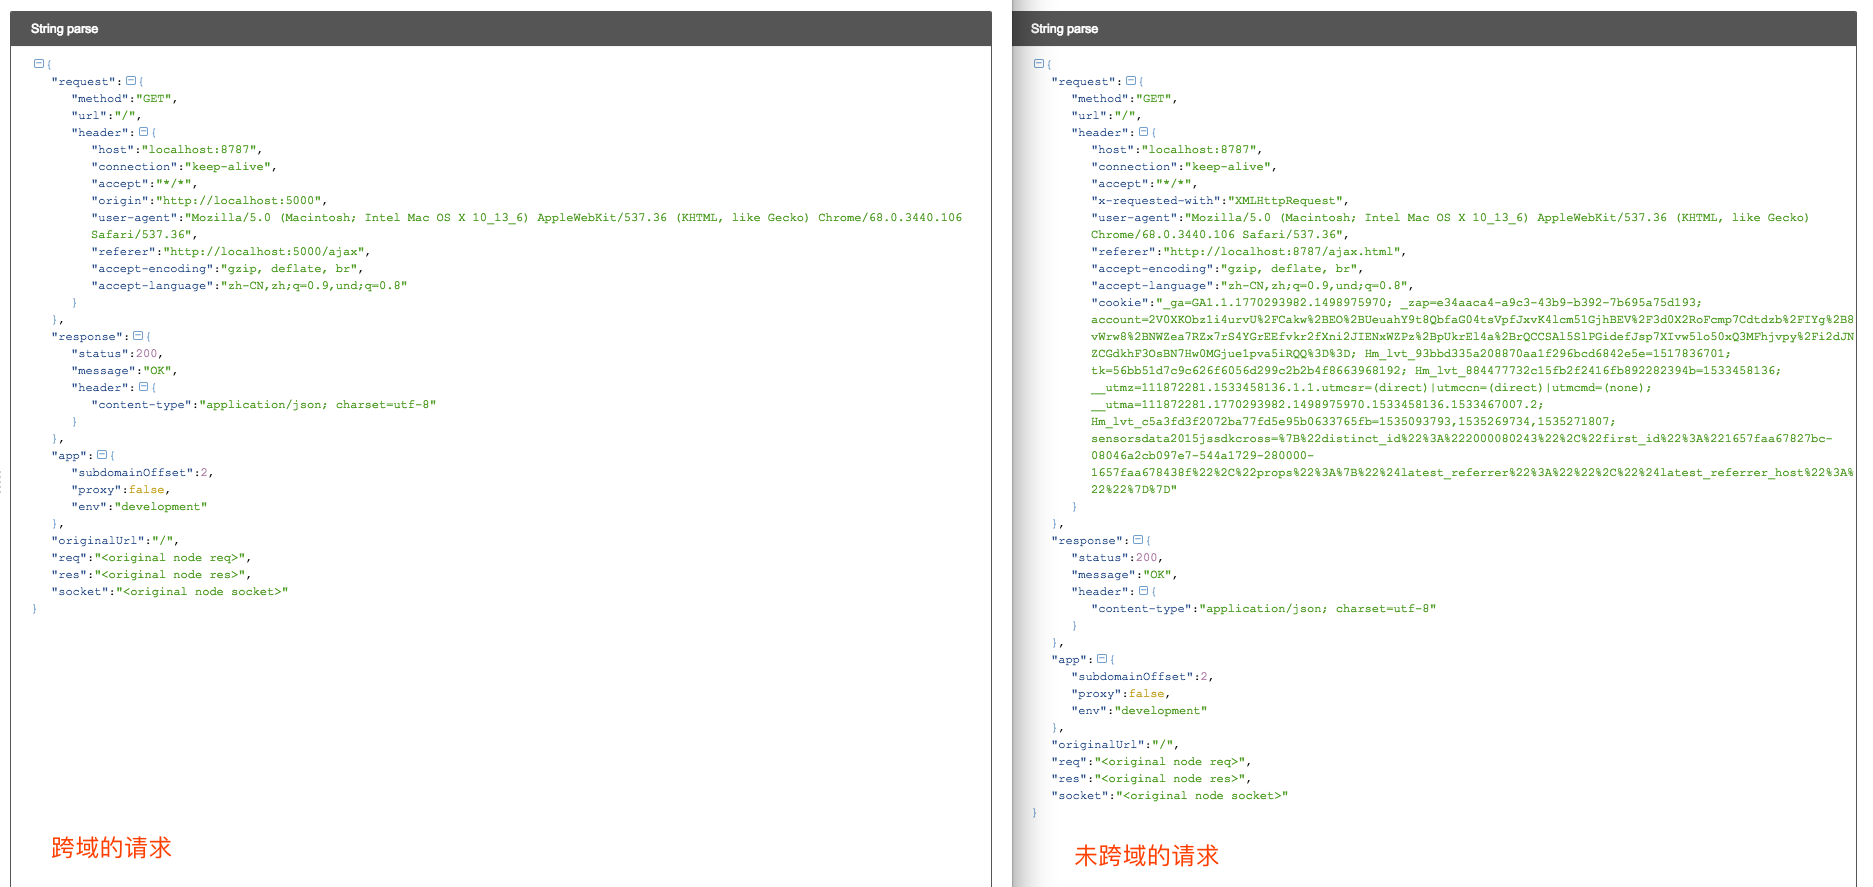Collapse response "header" node in the right panel

(x=1143, y=591)
